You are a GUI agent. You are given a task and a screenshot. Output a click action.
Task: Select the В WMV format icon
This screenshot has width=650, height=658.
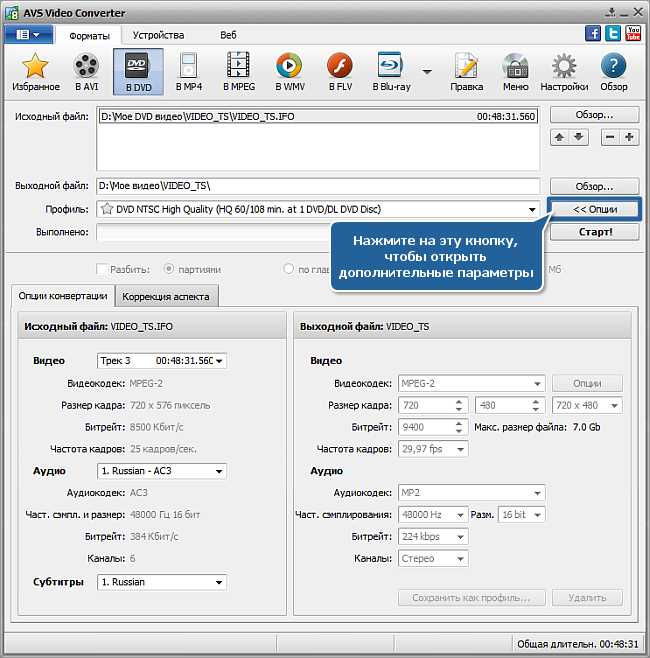290,71
